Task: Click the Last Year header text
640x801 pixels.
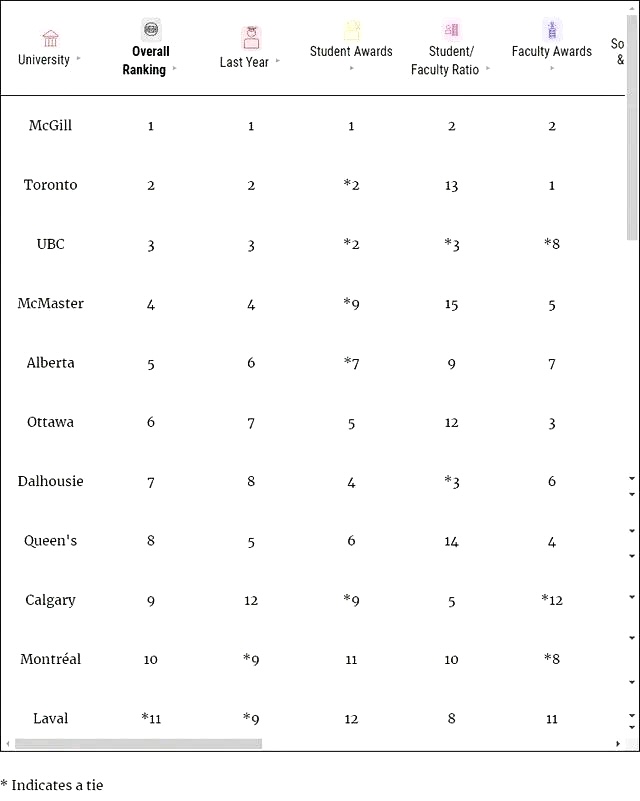Action: click(244, 62)
